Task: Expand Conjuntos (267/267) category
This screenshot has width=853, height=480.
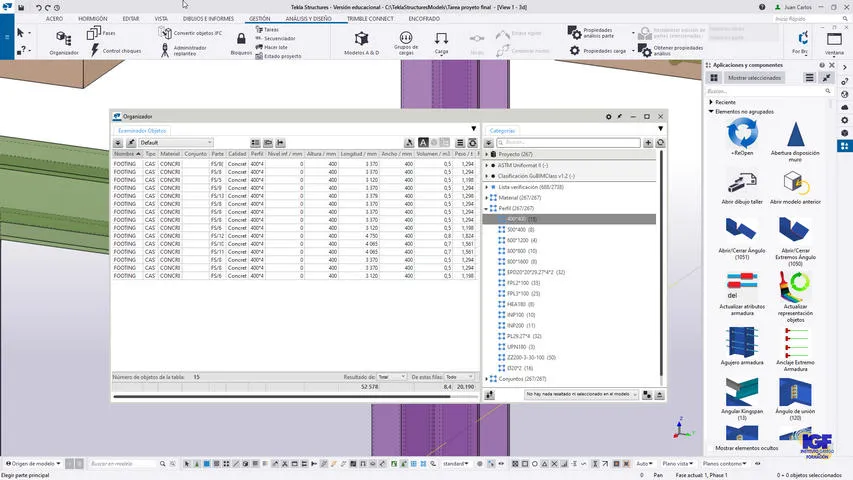Action: pos(487,379)
